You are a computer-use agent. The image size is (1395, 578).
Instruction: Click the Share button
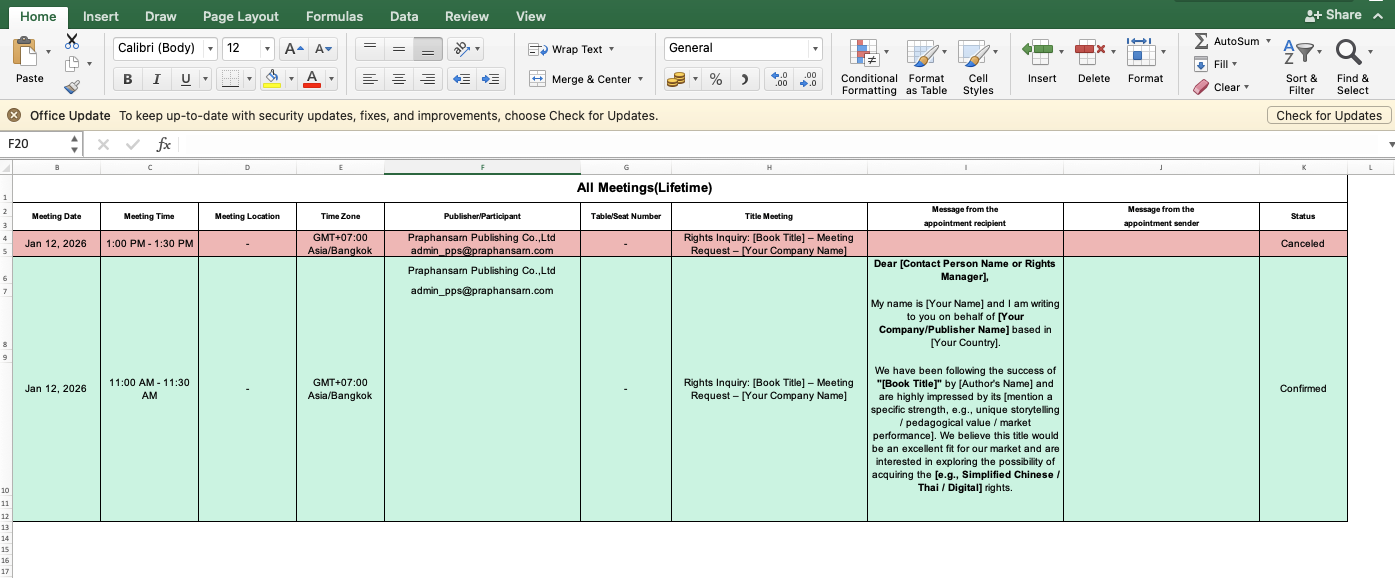[x=1333, y=15]
